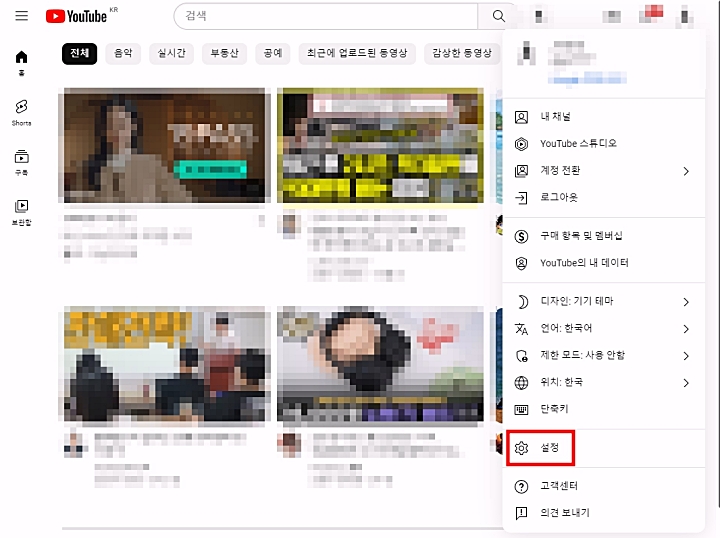This screenshot has width=720, height=538.
Task: Click the YouTube Studio hexagon icon
Action: coord(521,144)
